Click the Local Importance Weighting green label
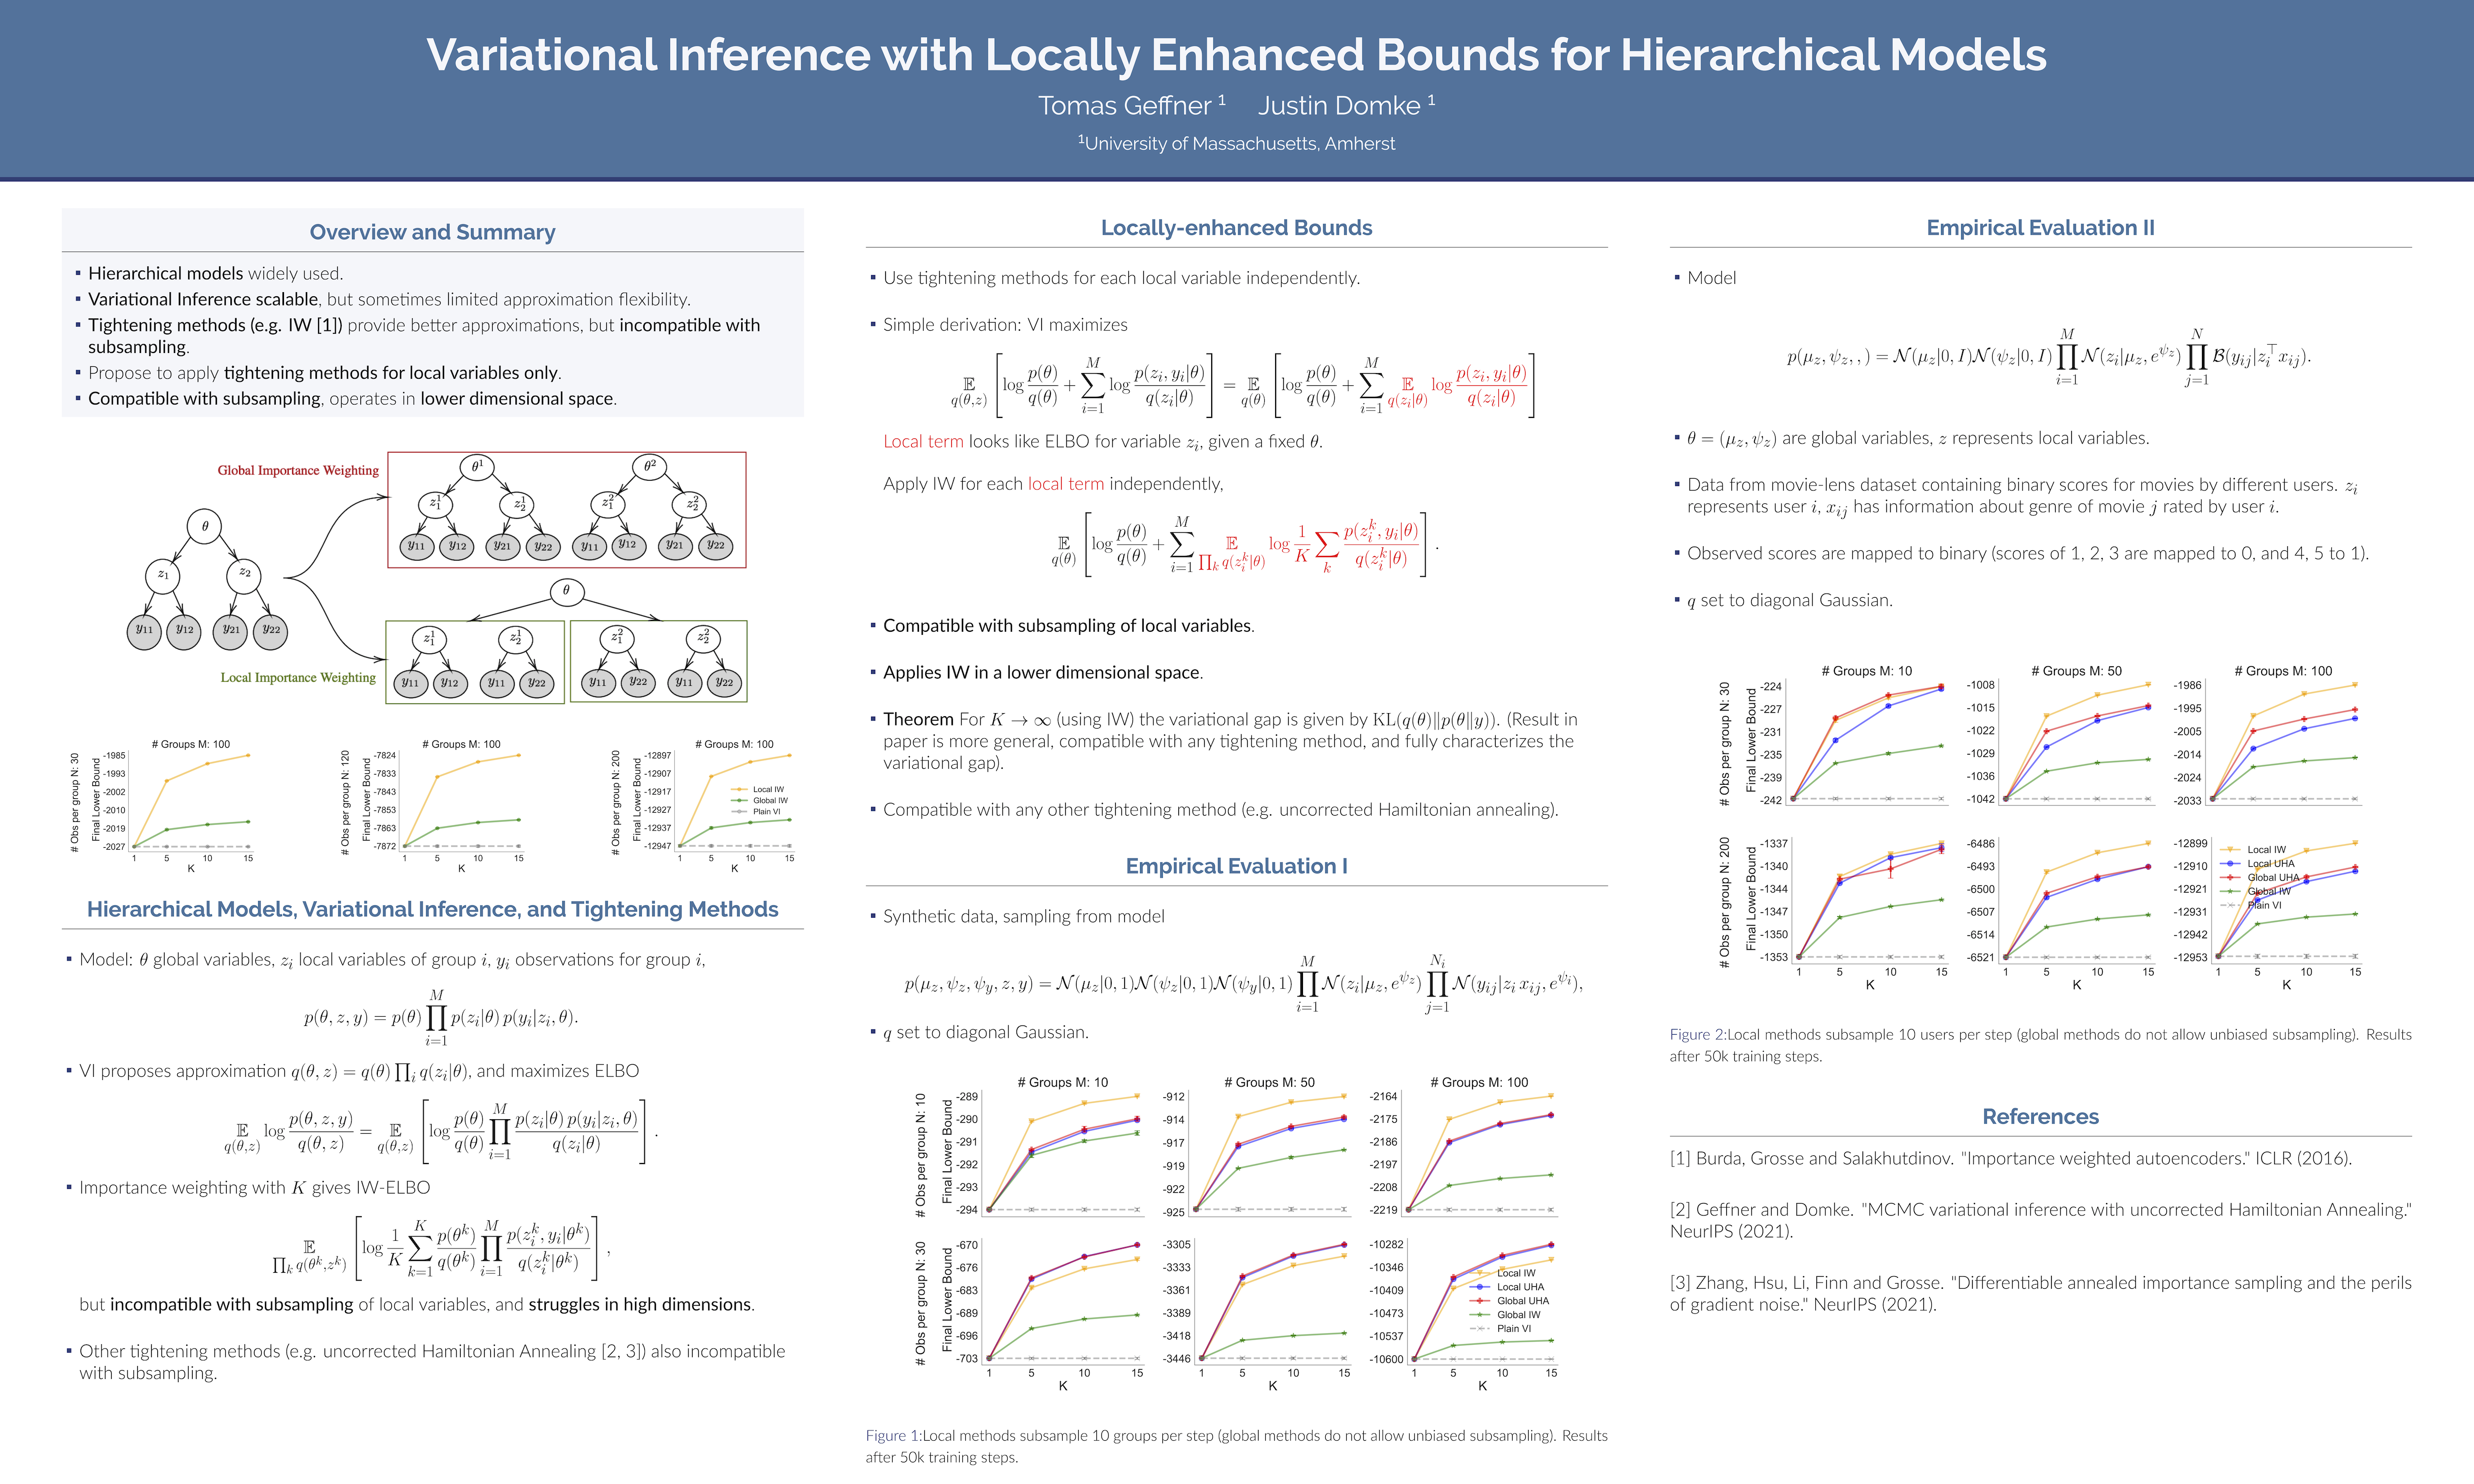Viewport: 2474px width, 1484px height. pyautogui.click(x=298, y=677)
